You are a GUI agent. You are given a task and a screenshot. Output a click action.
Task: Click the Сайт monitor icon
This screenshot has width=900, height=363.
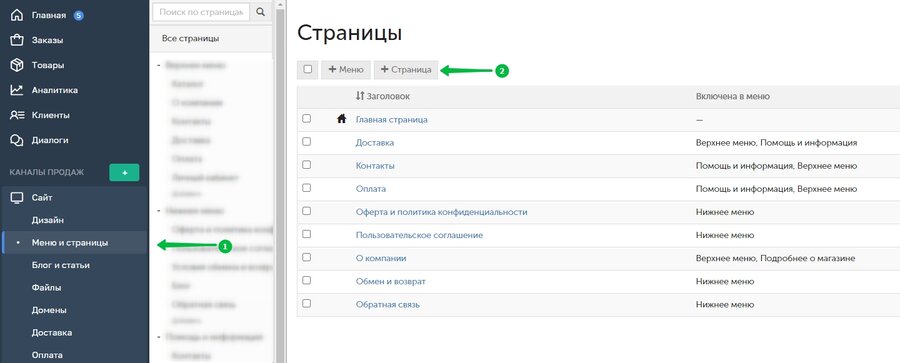[17, 198]
